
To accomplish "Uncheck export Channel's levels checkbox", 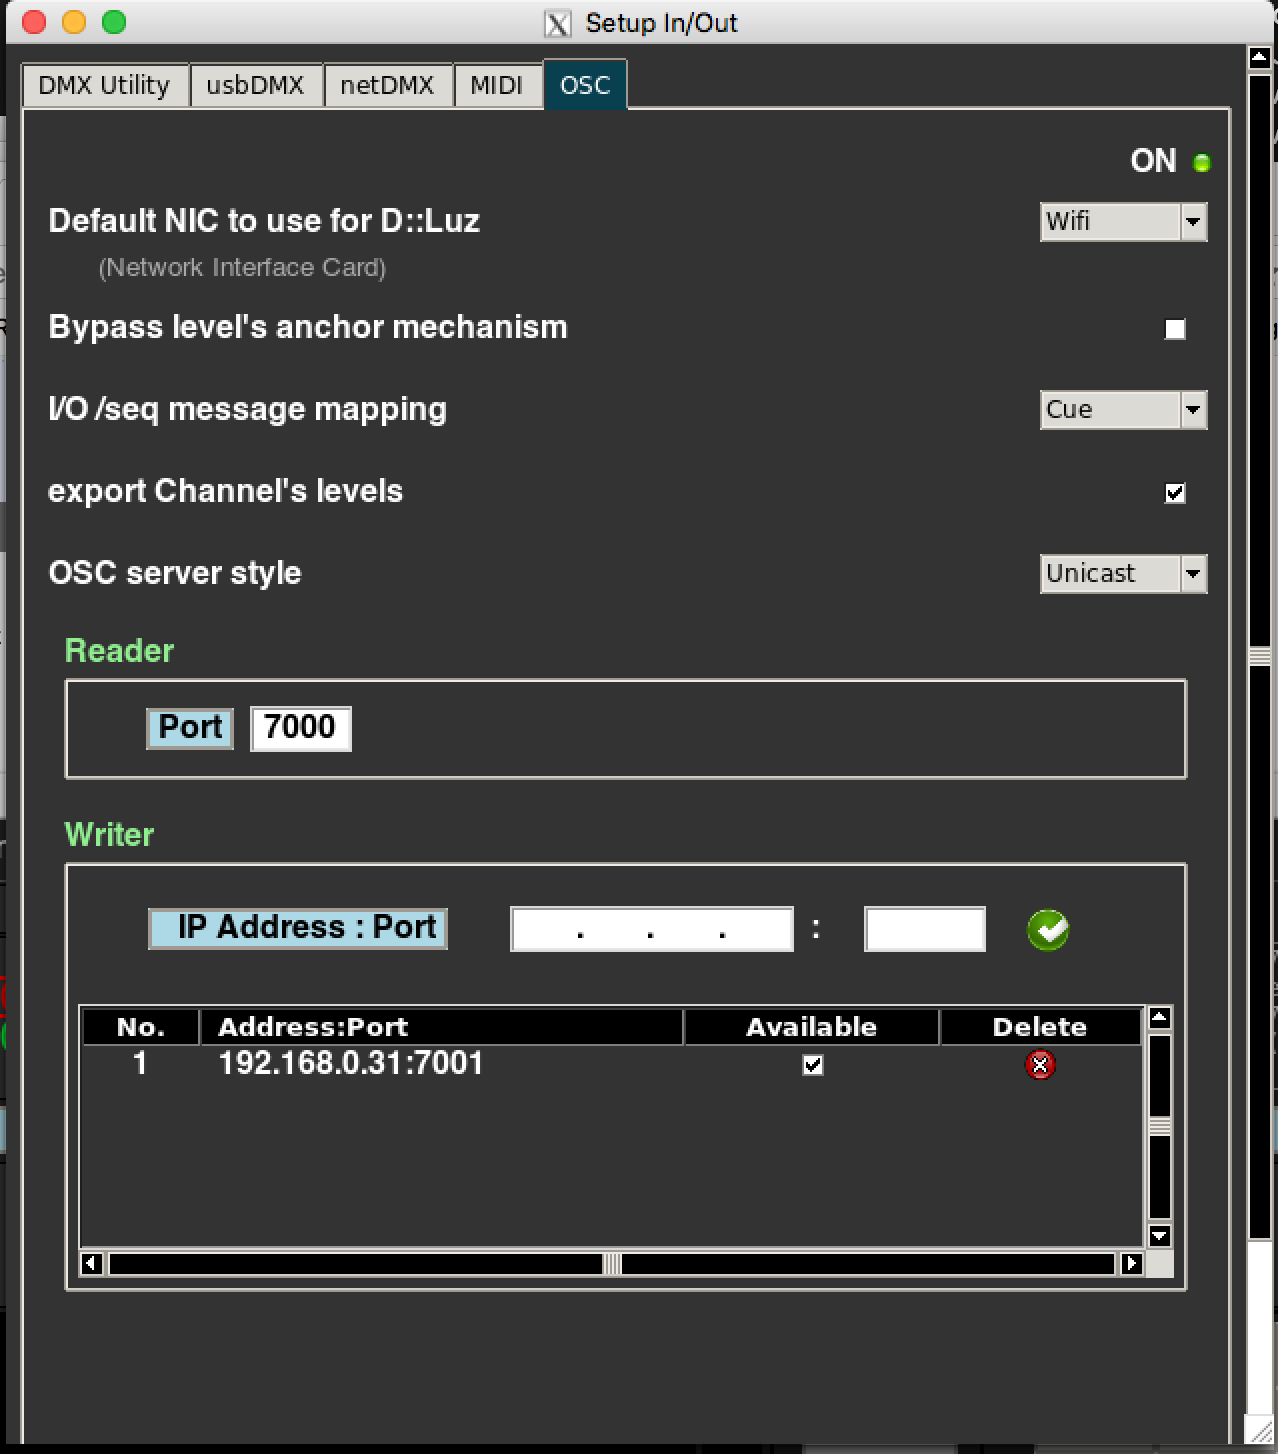I will click(1175, 493).
